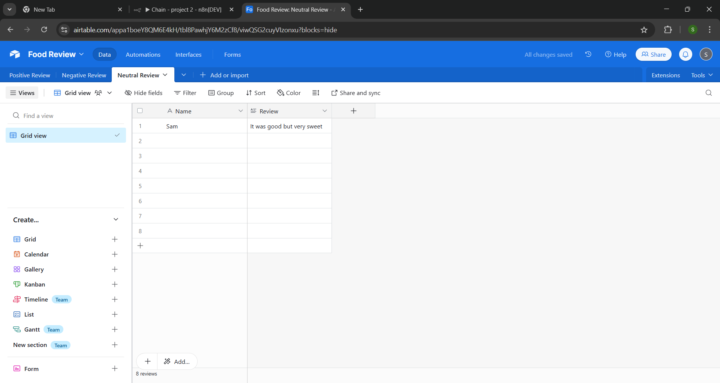Open the Tools dropdown
Viewport: 720px width, 383px height.
(x=702, y=75)
